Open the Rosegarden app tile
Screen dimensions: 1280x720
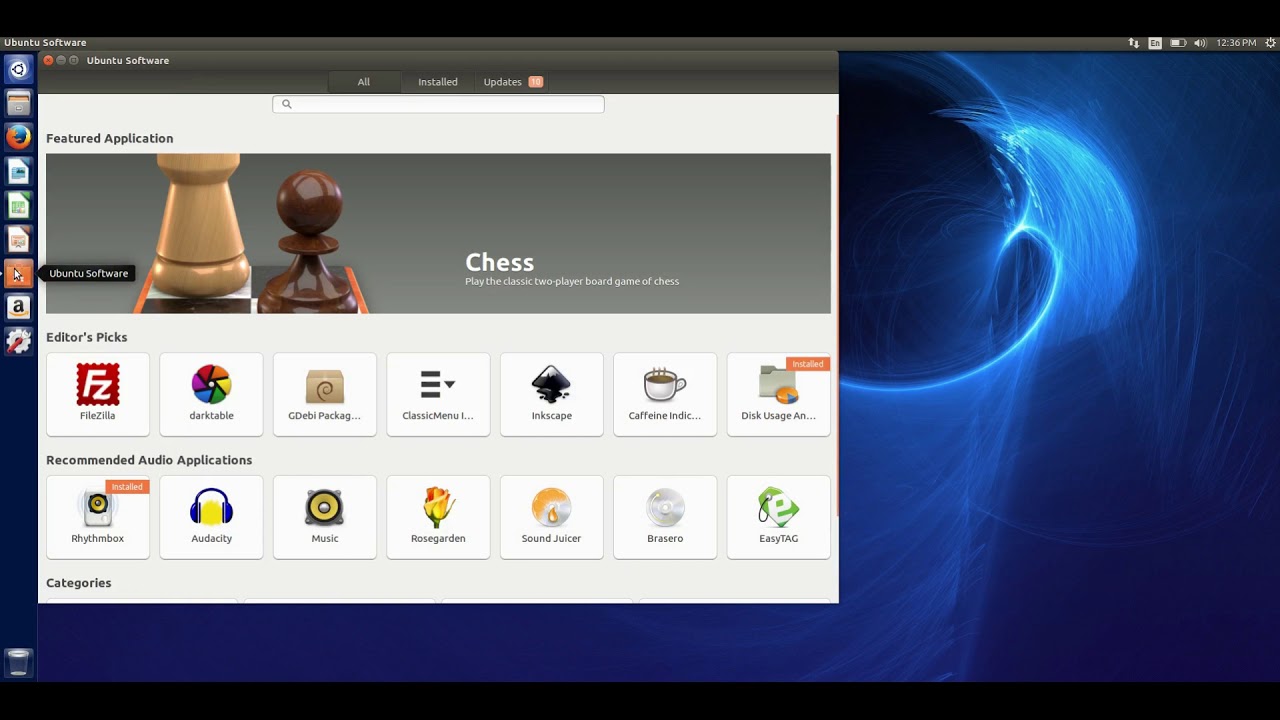coord(438,517)
